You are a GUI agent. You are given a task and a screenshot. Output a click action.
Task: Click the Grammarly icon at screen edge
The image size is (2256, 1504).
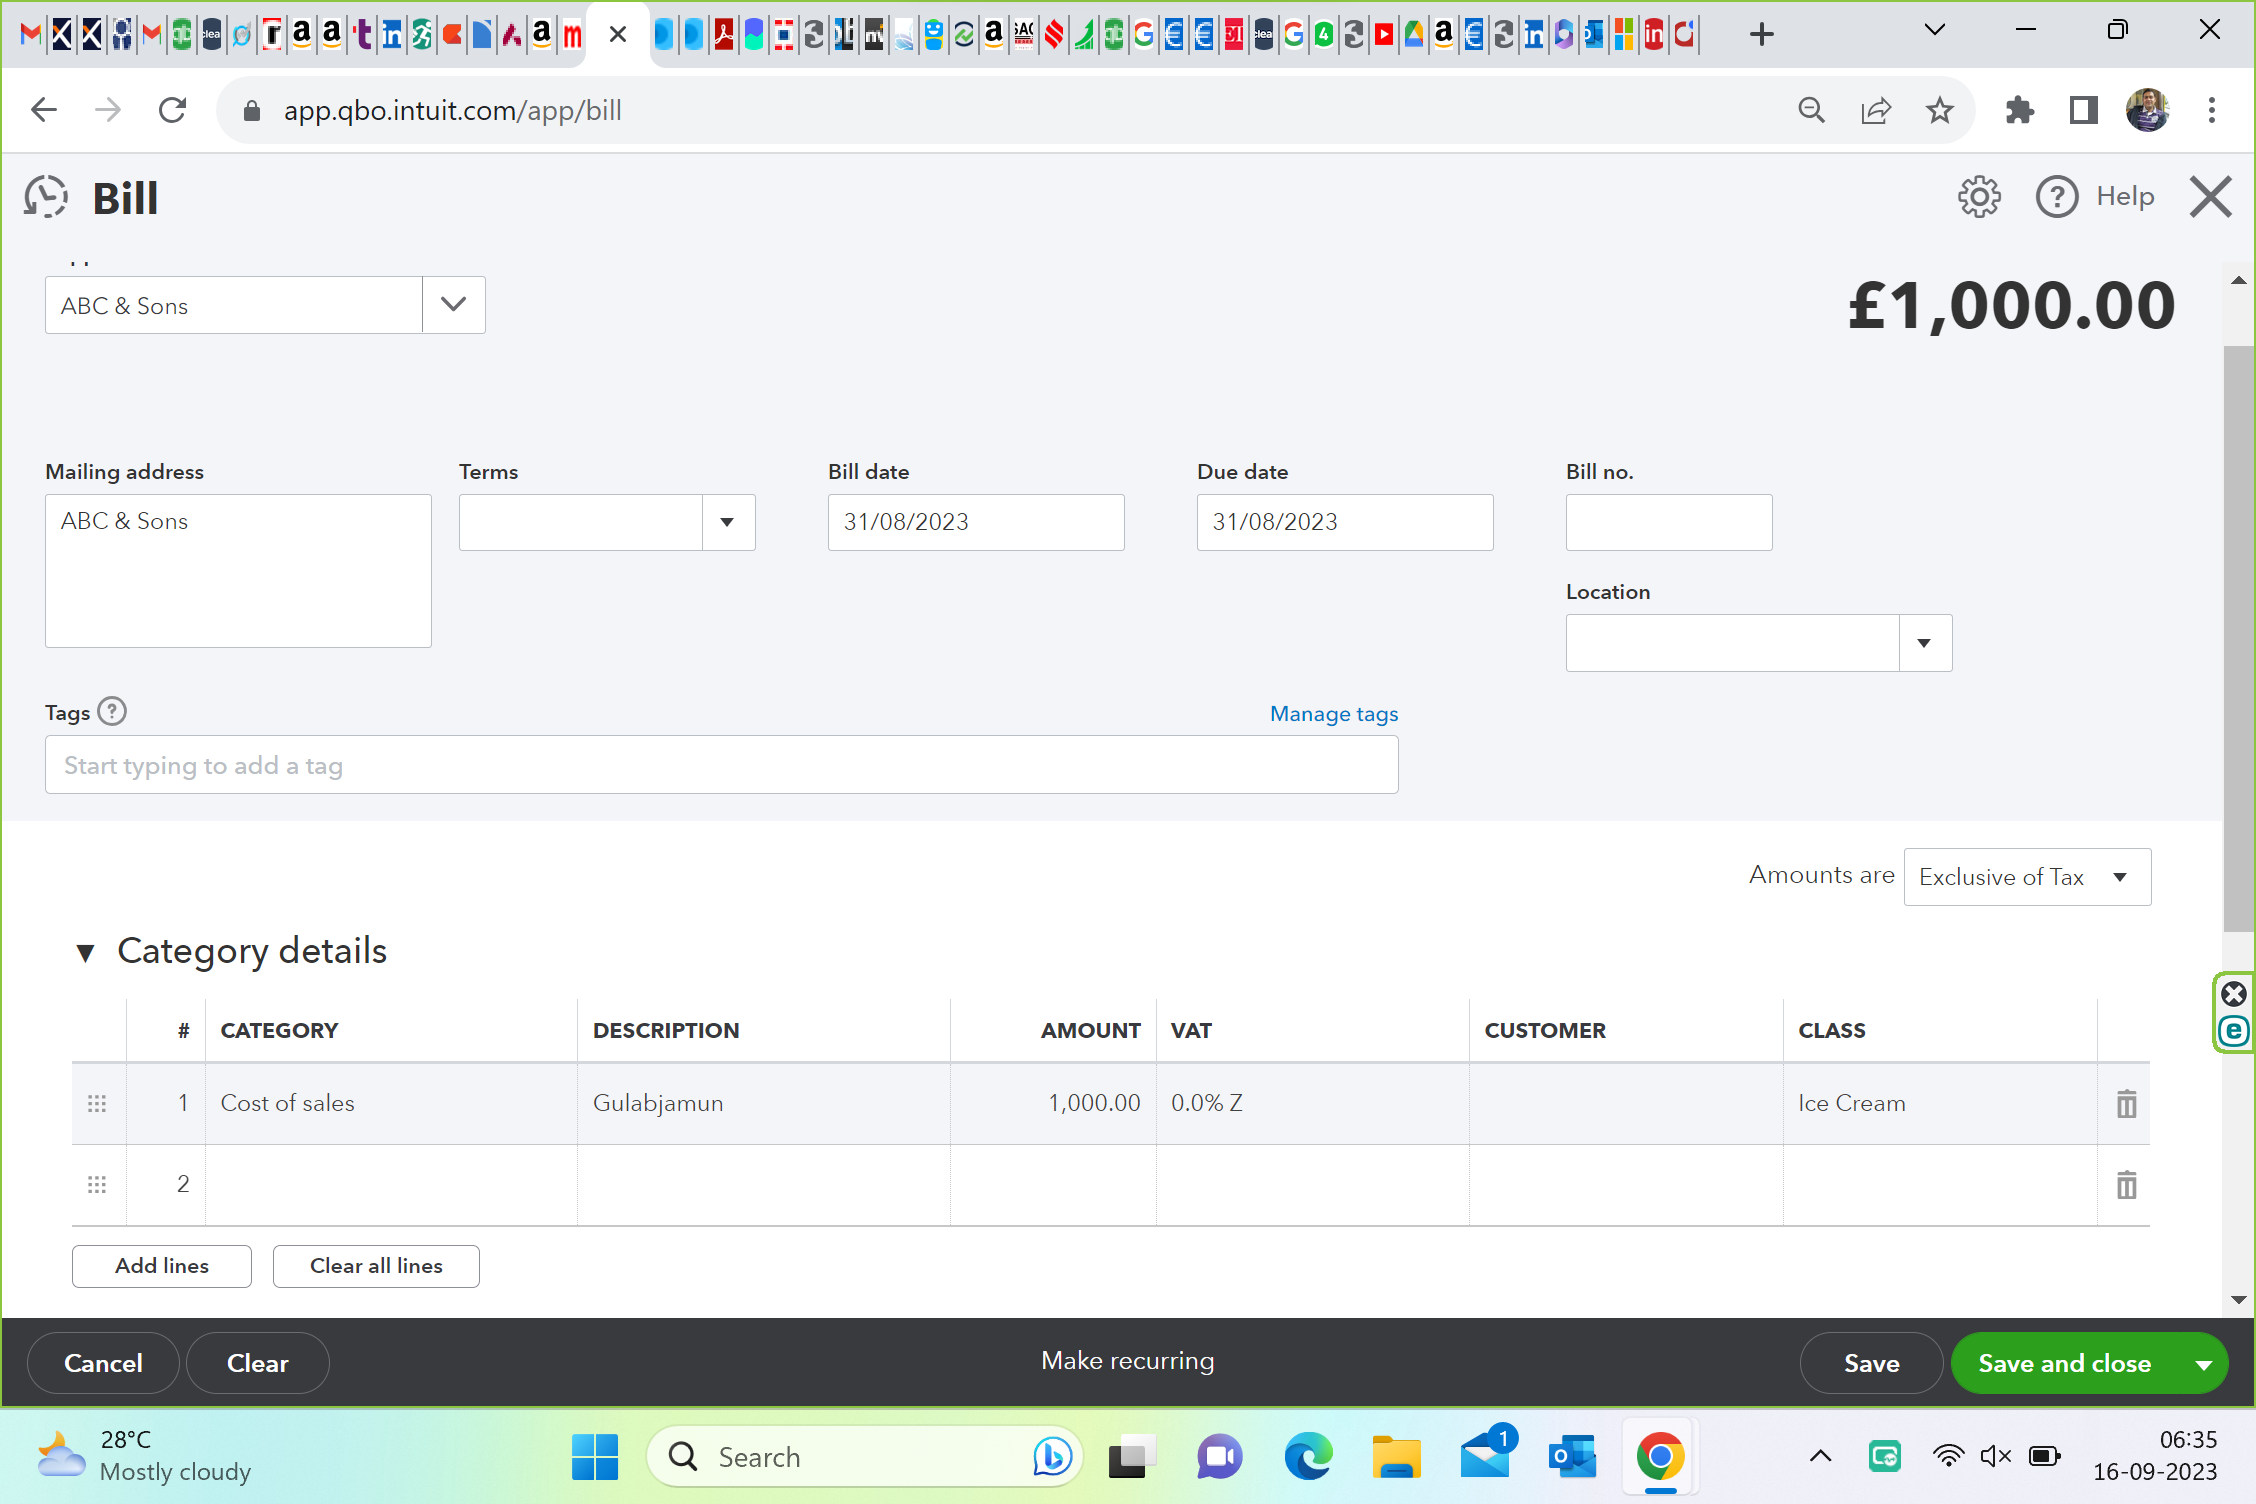(2234, 1031)
